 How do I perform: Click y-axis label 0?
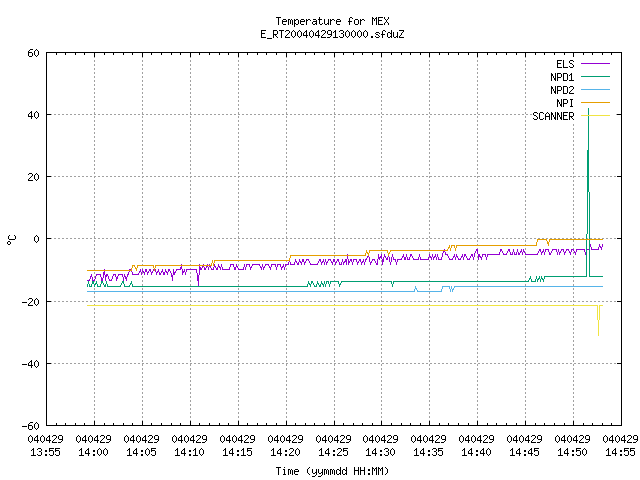37,240
